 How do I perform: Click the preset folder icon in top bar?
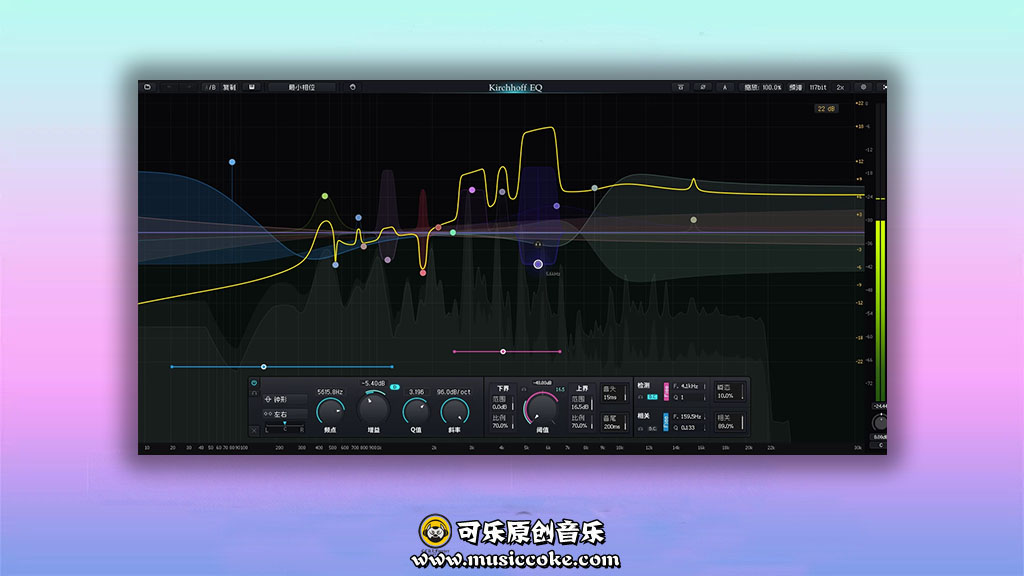coord(148,87)
